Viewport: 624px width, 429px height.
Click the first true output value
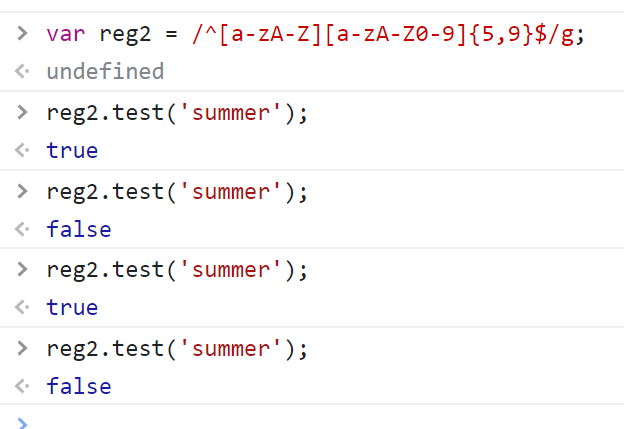click(x=72, y=151)
